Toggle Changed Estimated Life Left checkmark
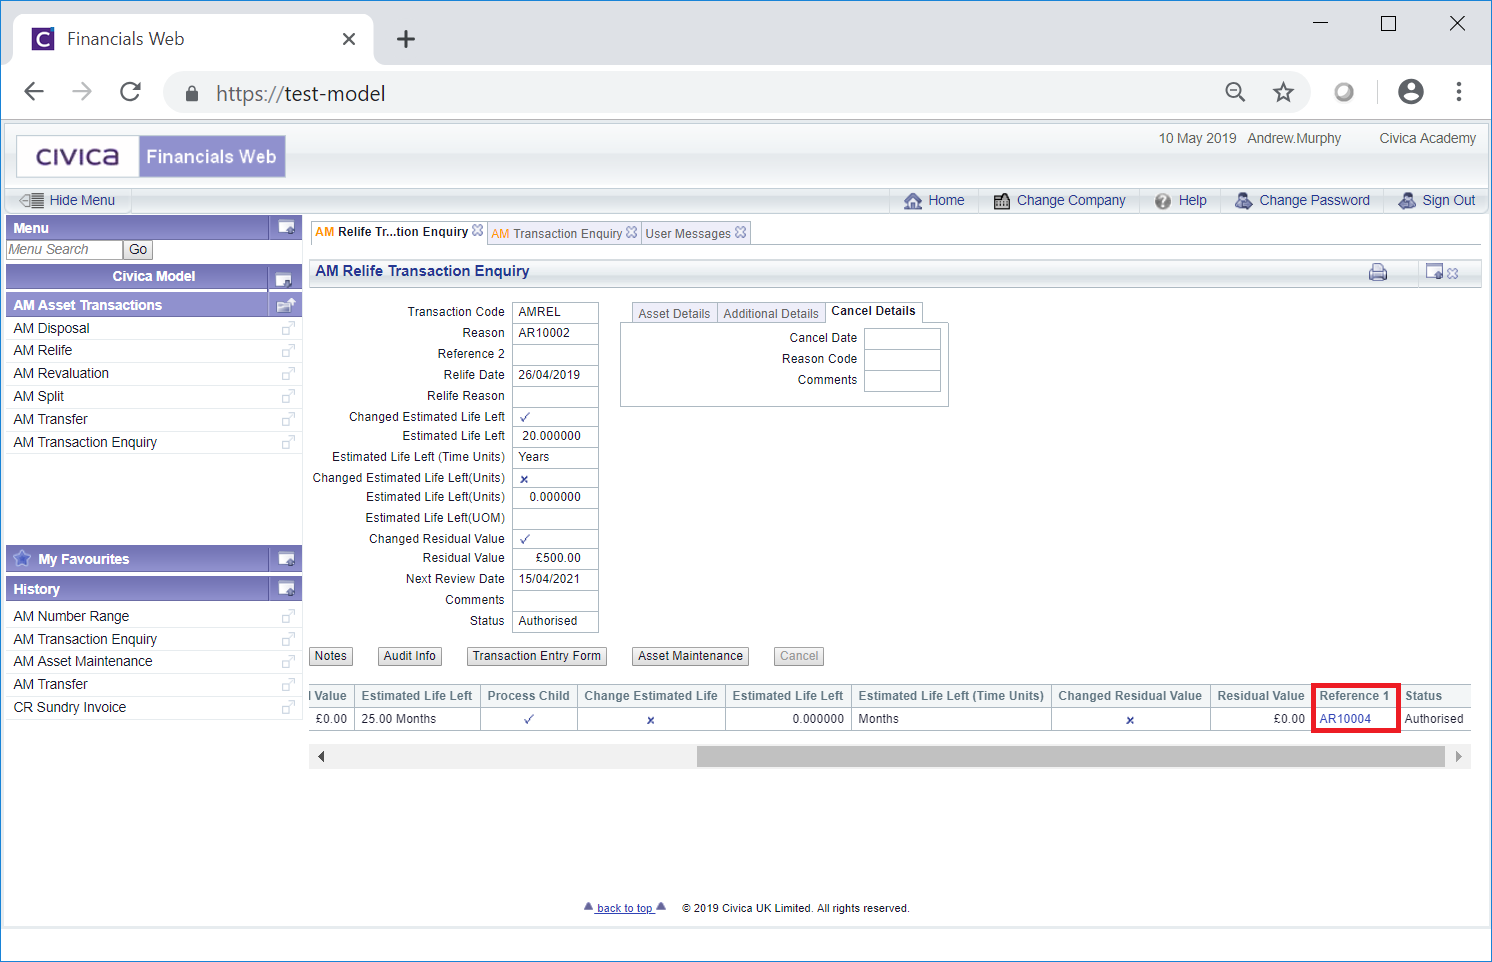The width and height of the screenshot is (1492, 962). [x=525, y=417]
